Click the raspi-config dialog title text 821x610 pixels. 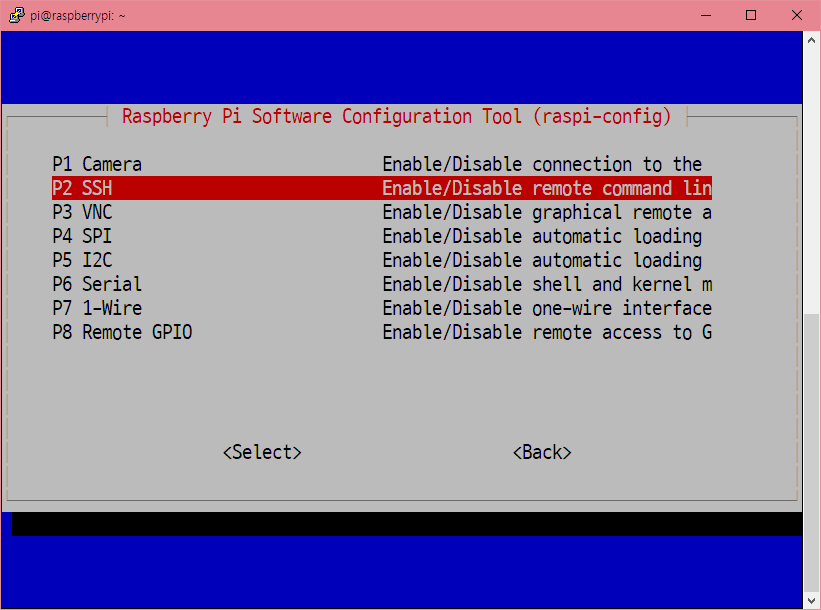click(396, 116)
